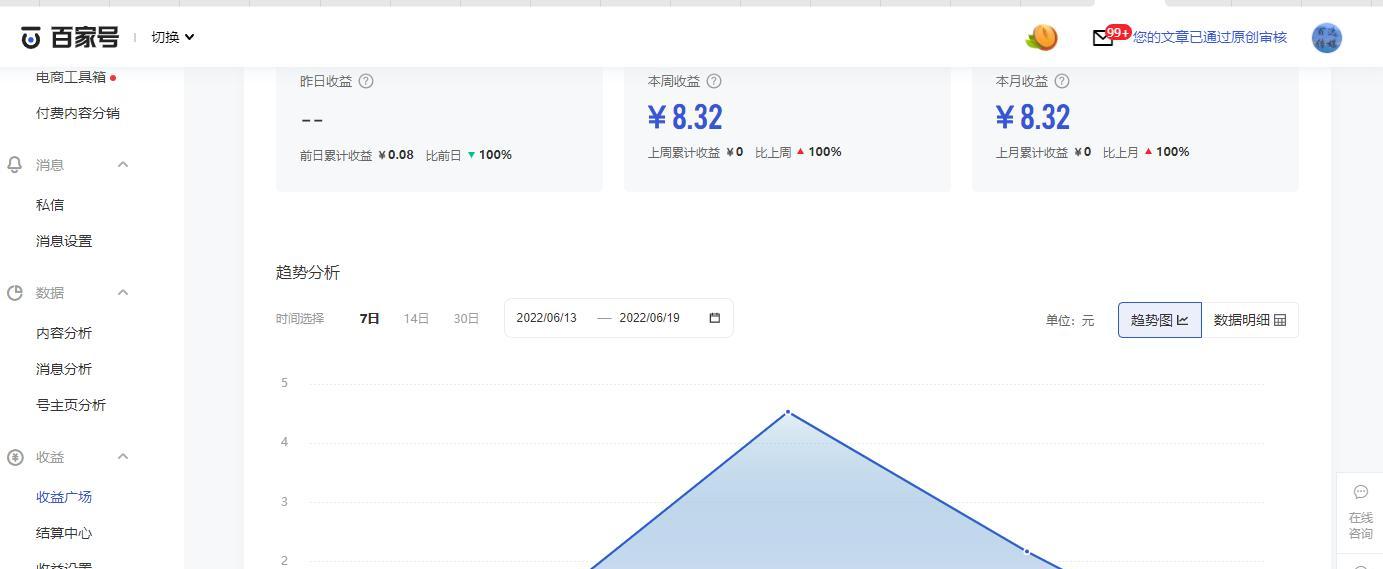The image size is (1383, 569).
Task: Click the 单位: 元 label
Action: click(1070, 320)
